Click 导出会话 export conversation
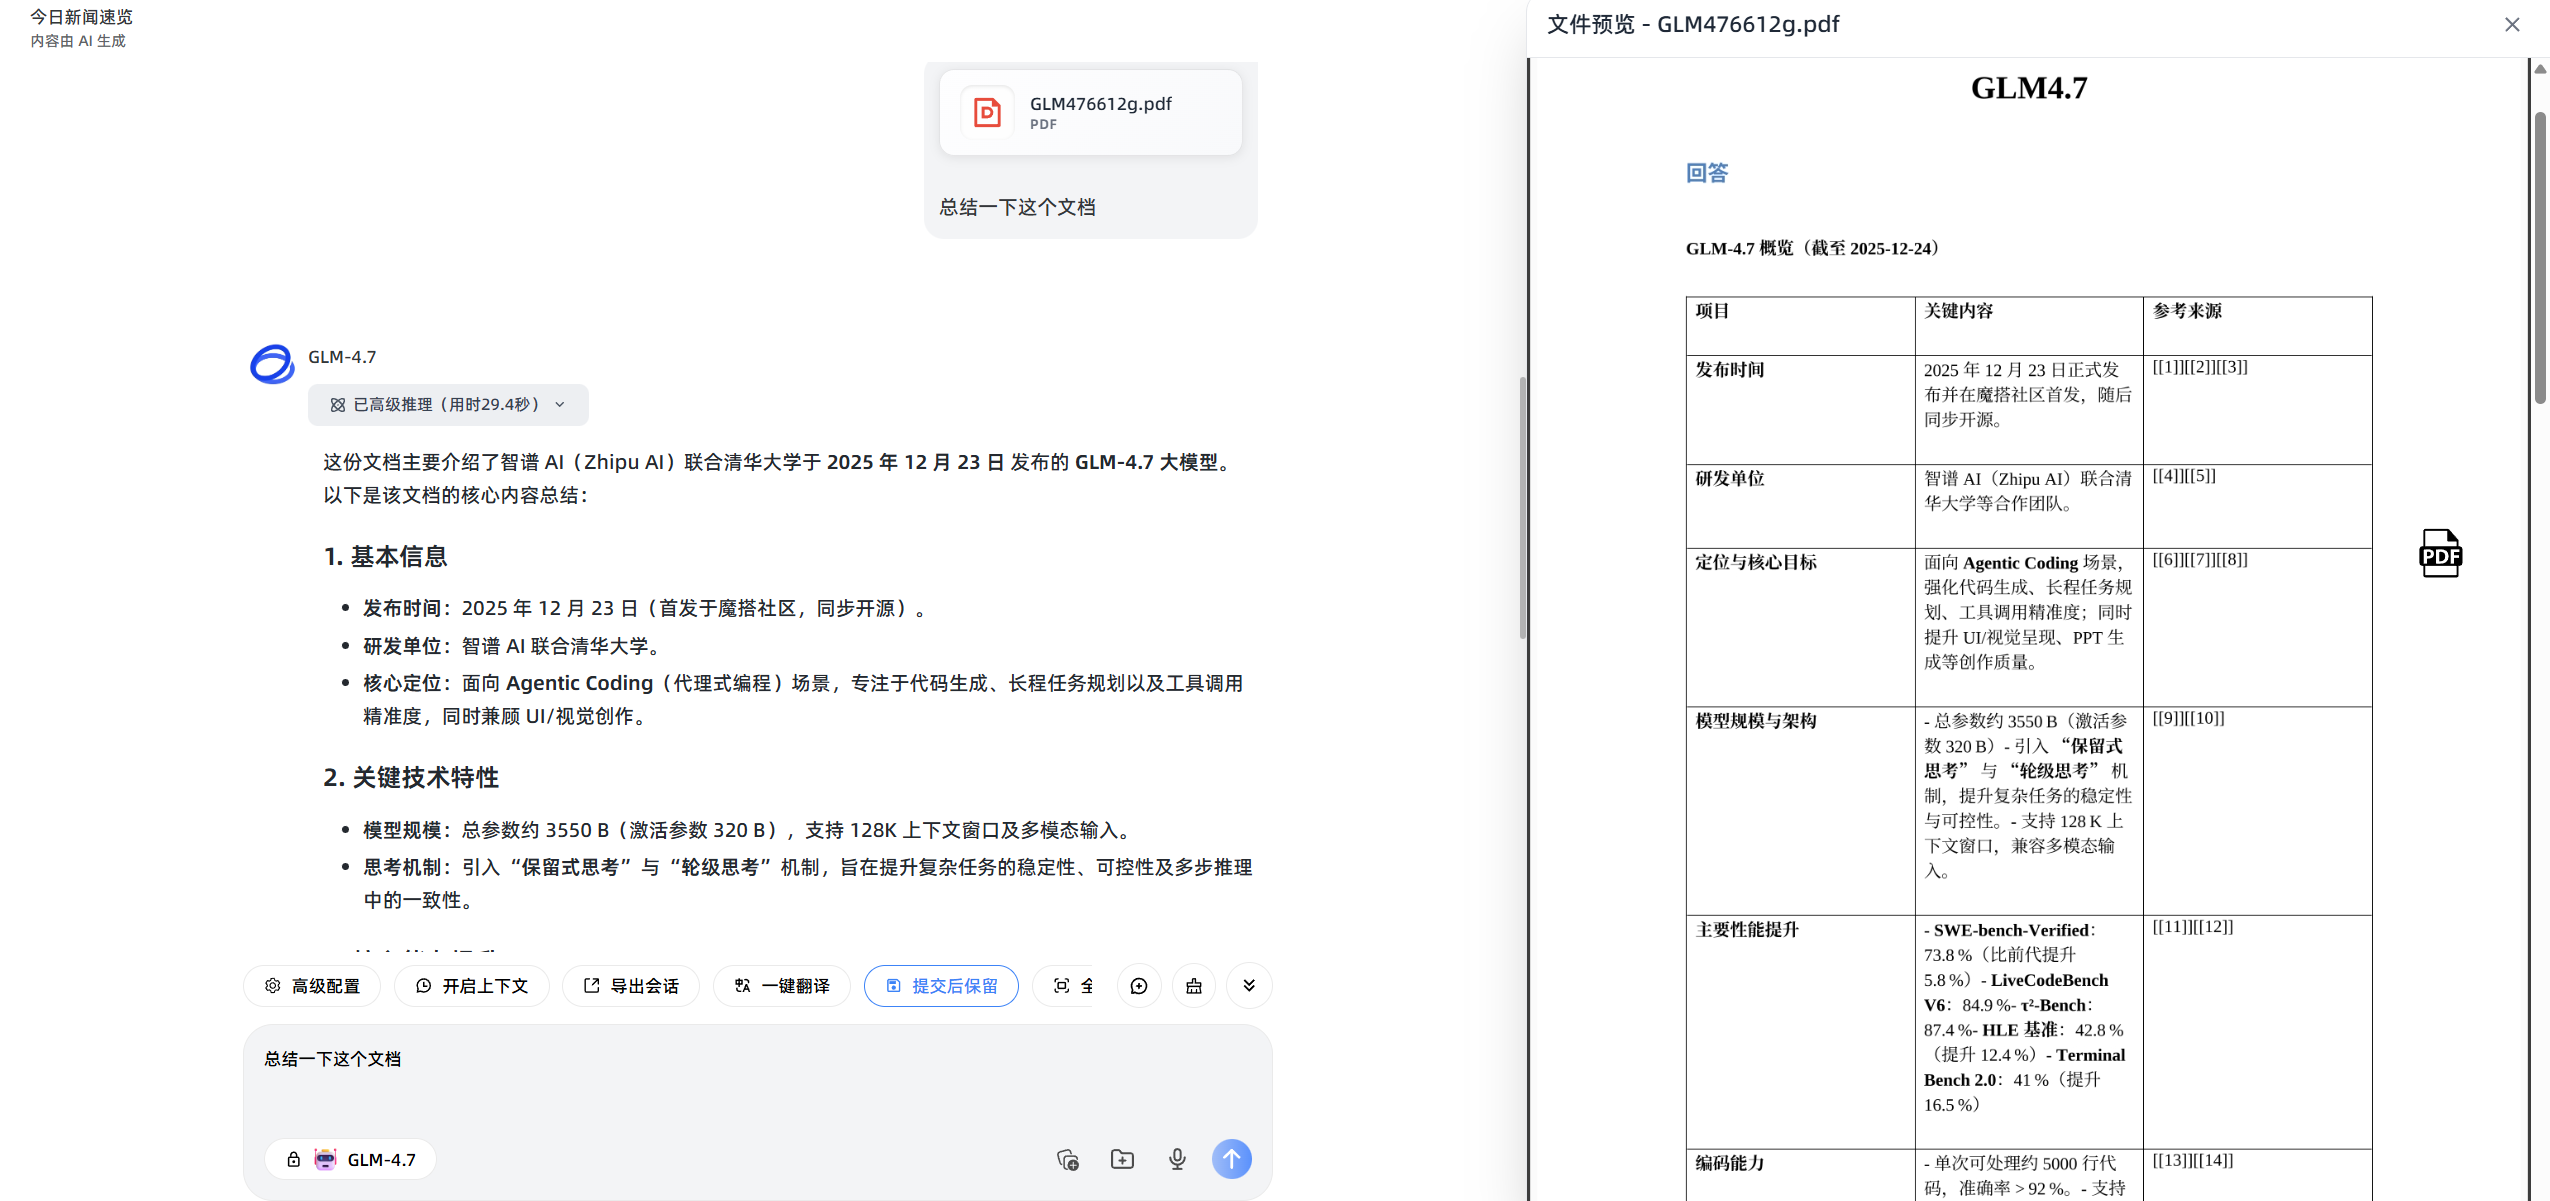This screenshot has width=2550, height=1201. 631,986
